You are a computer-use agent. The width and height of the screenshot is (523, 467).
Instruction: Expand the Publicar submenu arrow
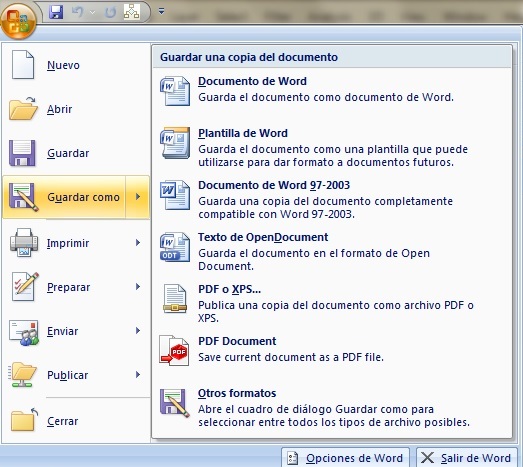click(138, 375)
